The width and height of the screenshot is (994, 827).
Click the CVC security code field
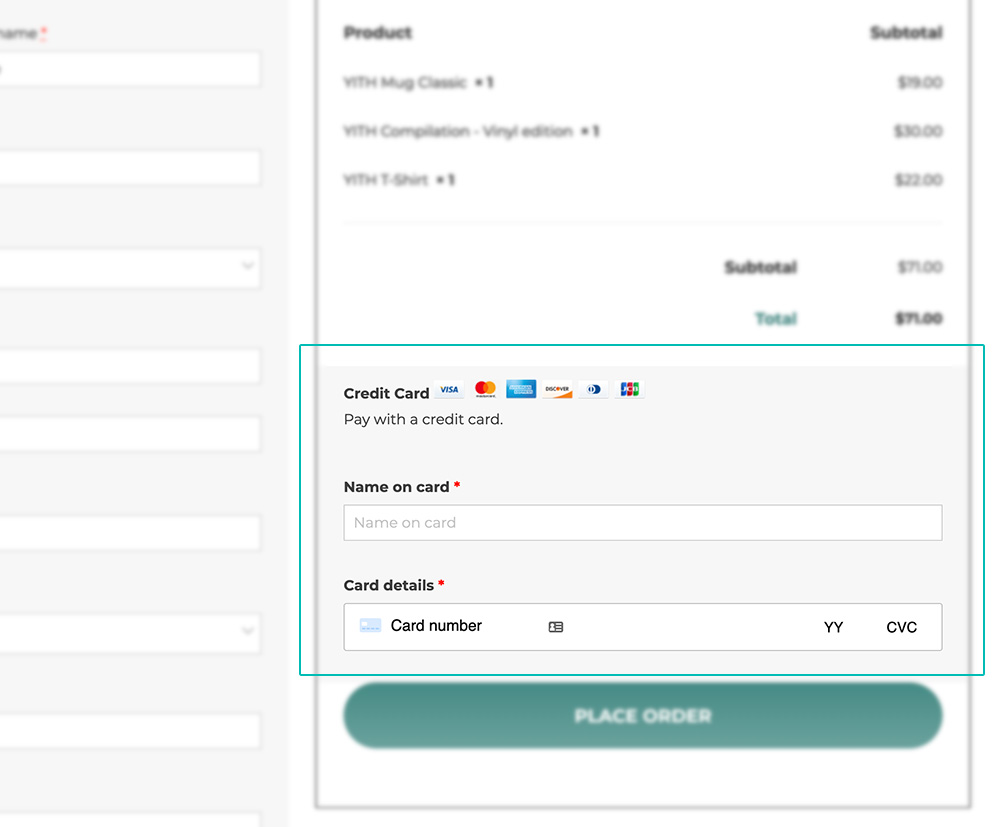901,627
